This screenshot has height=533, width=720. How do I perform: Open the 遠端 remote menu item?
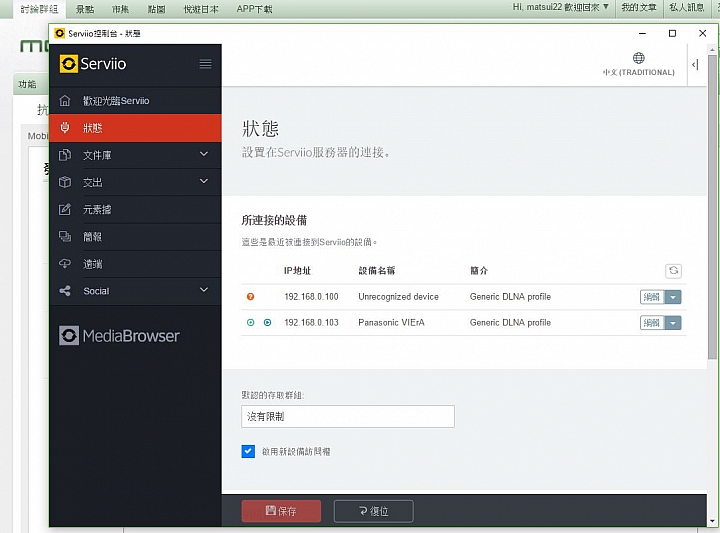click(135, 264)
